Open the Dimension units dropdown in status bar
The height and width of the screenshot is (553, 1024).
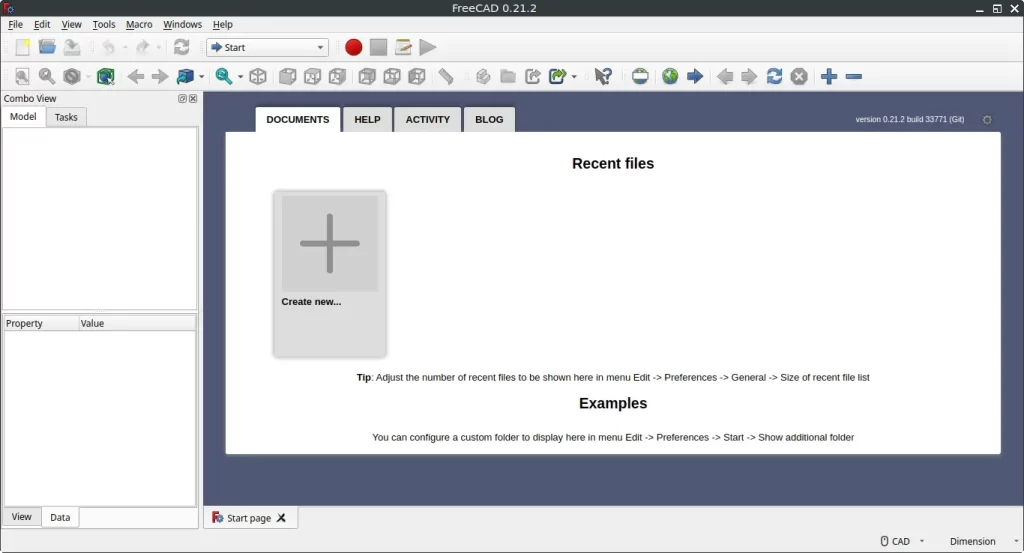984,541
